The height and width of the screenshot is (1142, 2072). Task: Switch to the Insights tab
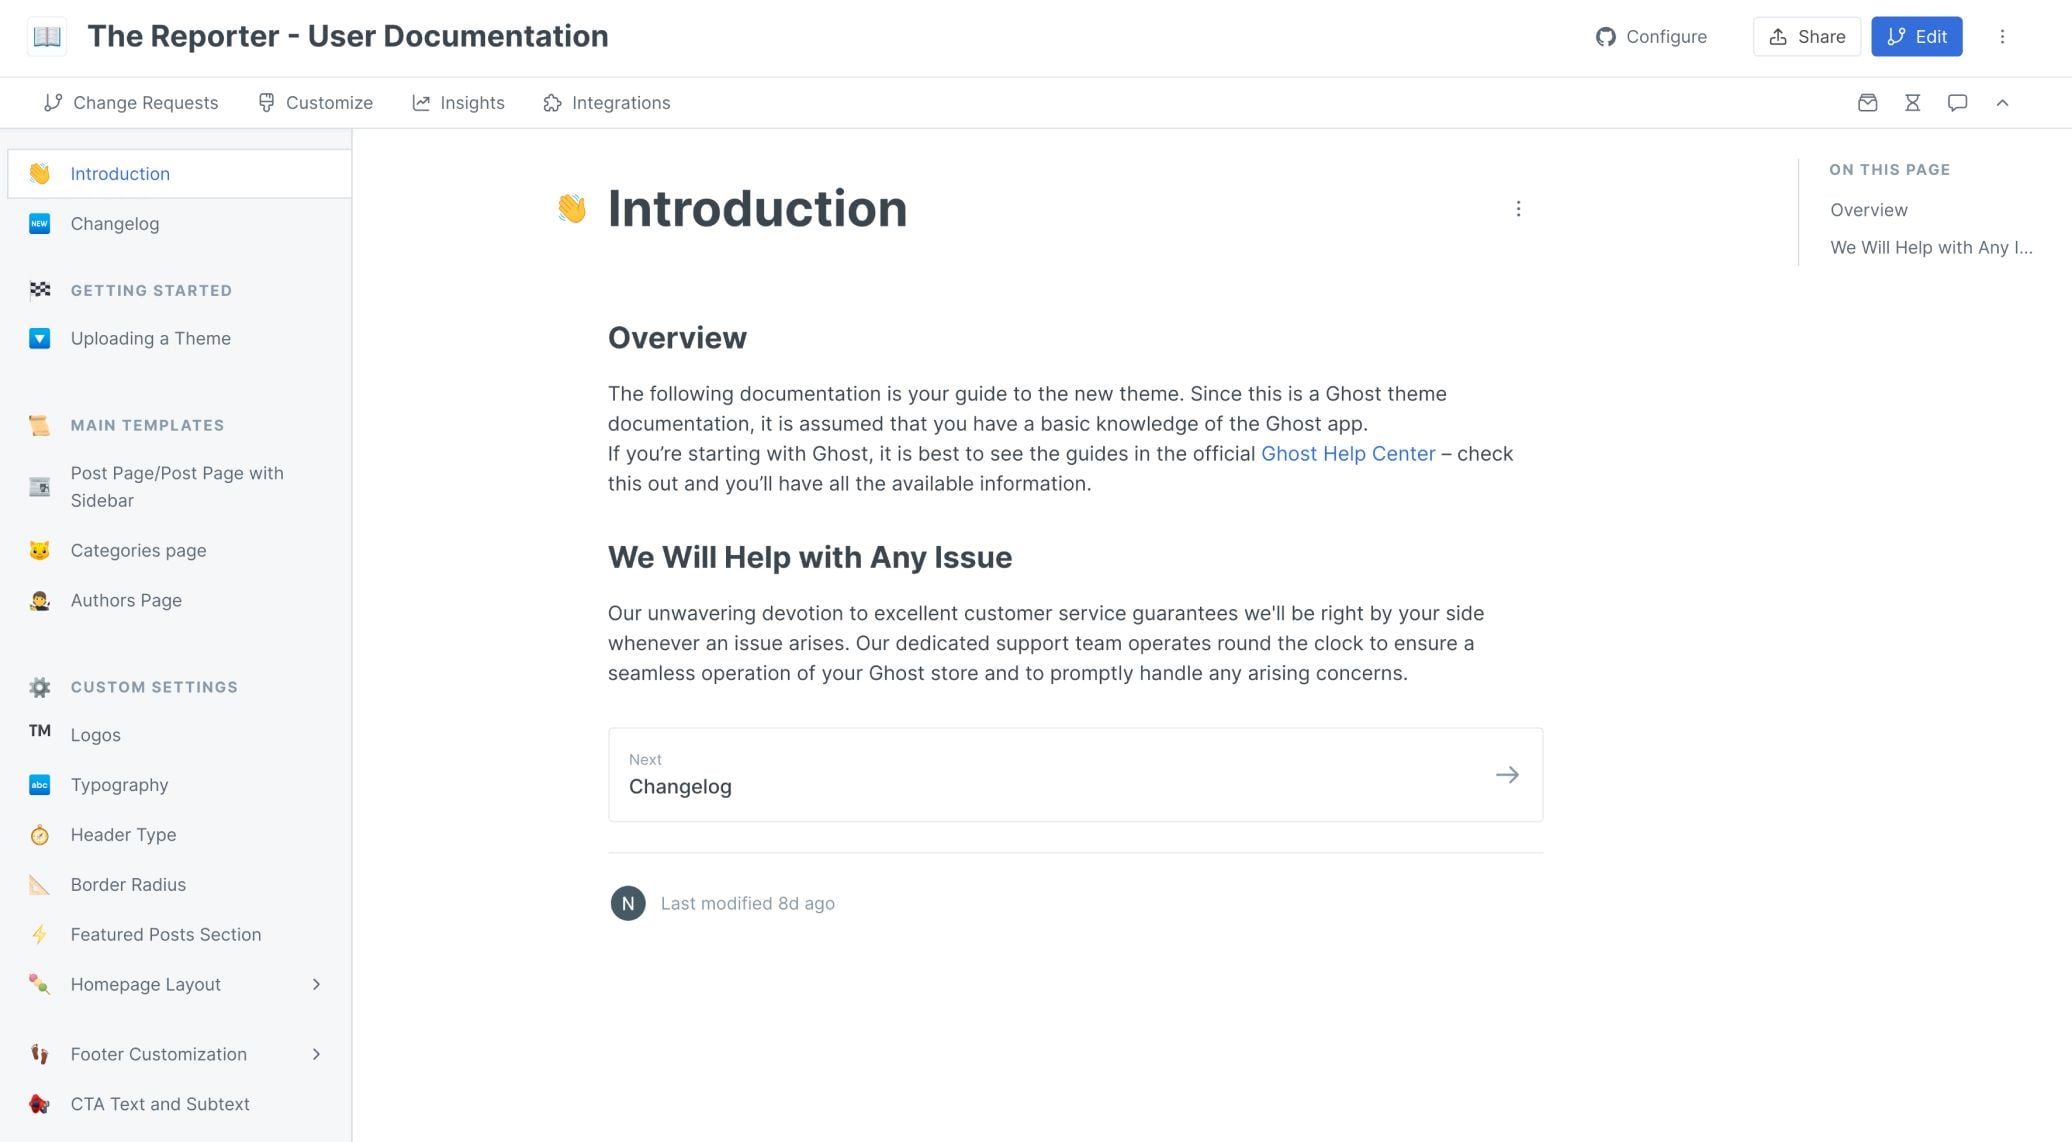tap(459, 103)
